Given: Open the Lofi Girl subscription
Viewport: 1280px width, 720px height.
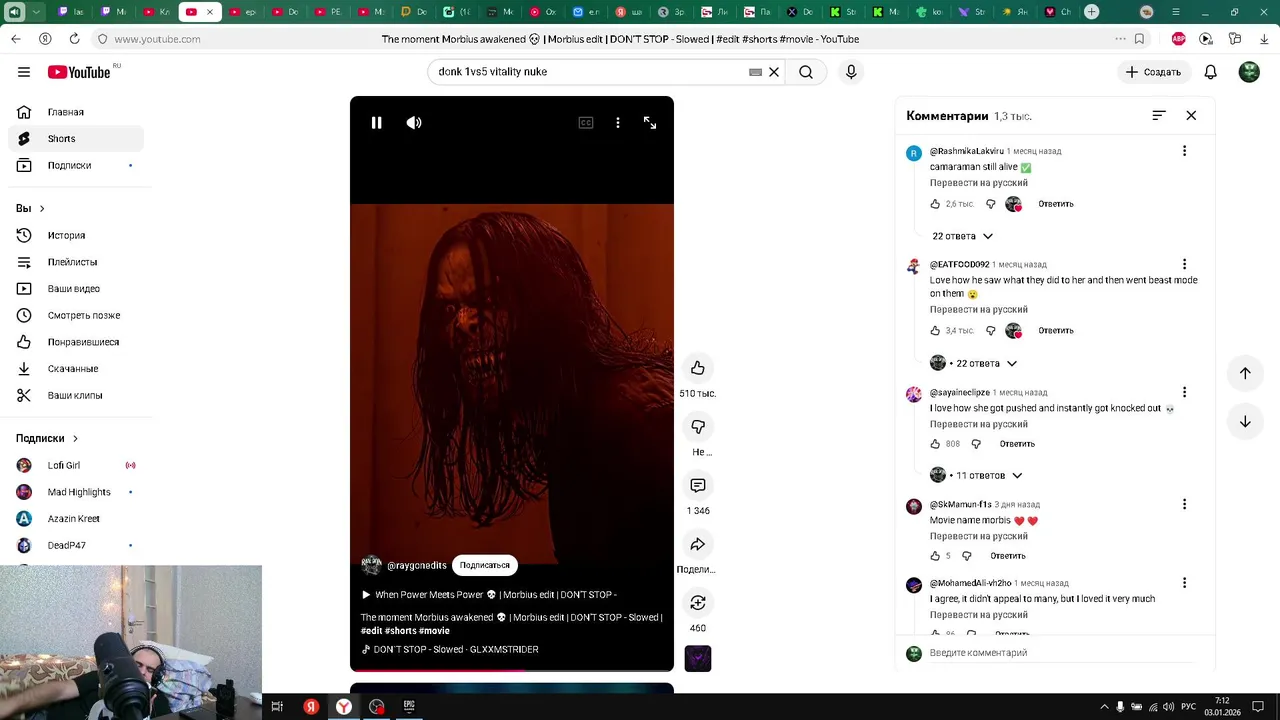Looking at the screenshot, I should (76, 465).
